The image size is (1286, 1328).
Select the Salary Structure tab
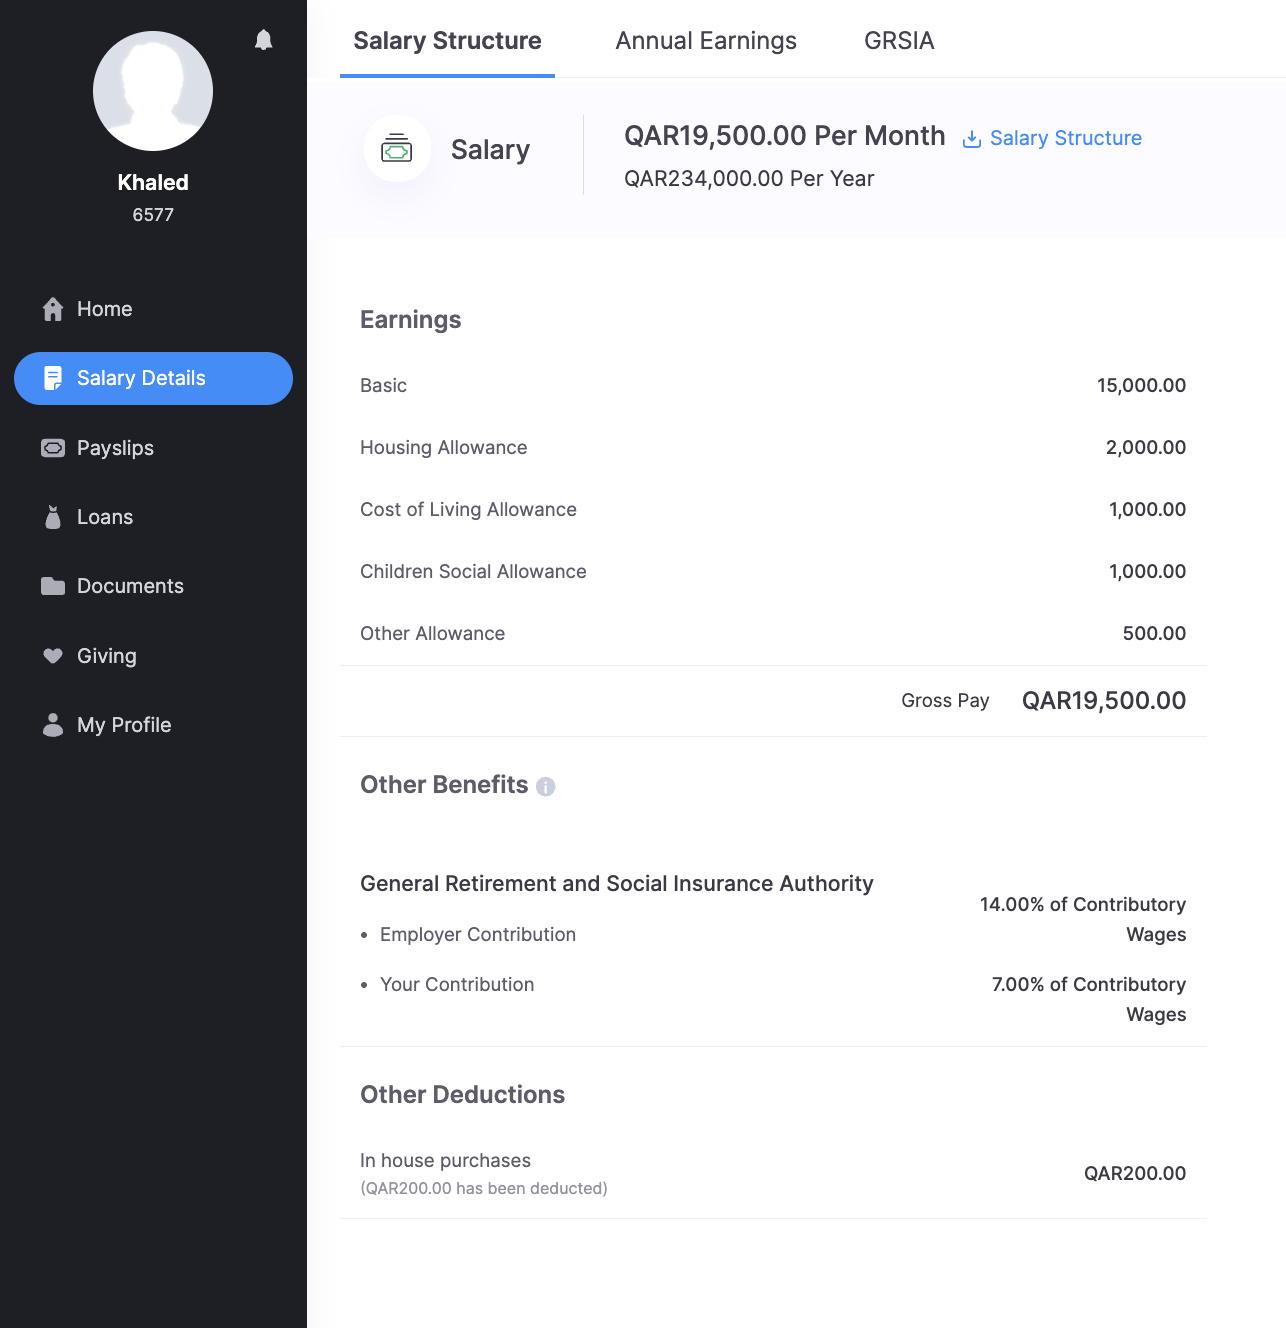click(x=447, y=41)
